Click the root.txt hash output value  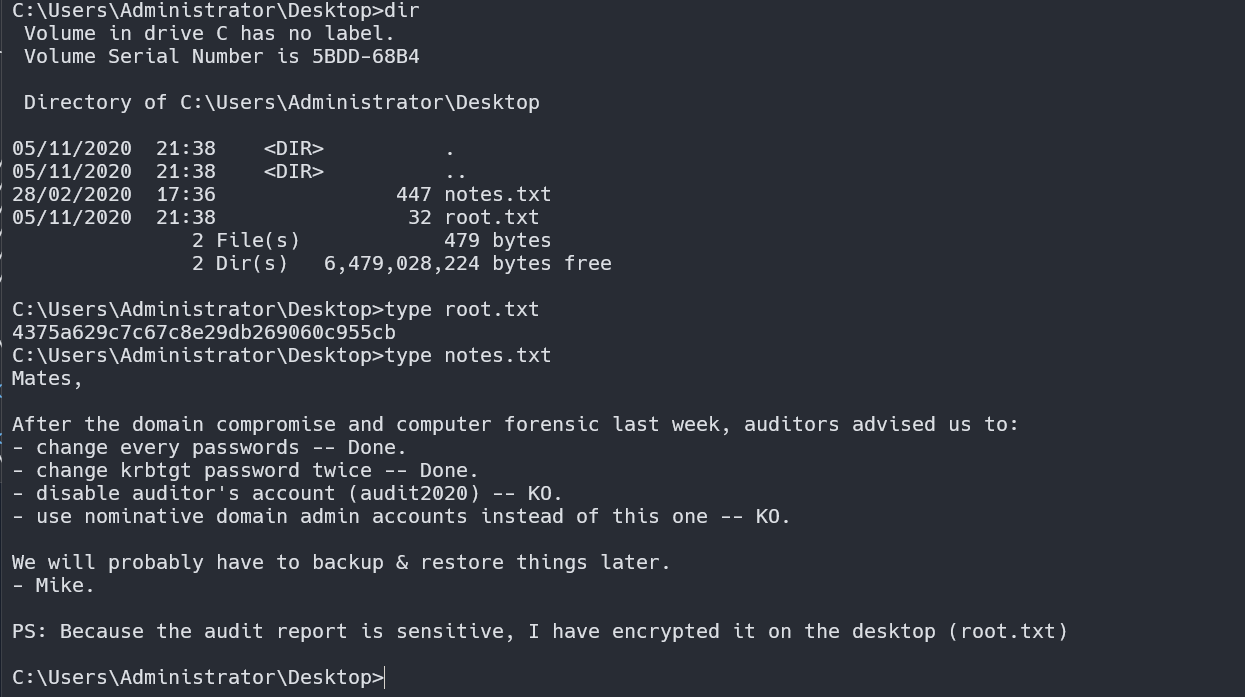click(204, 333)
